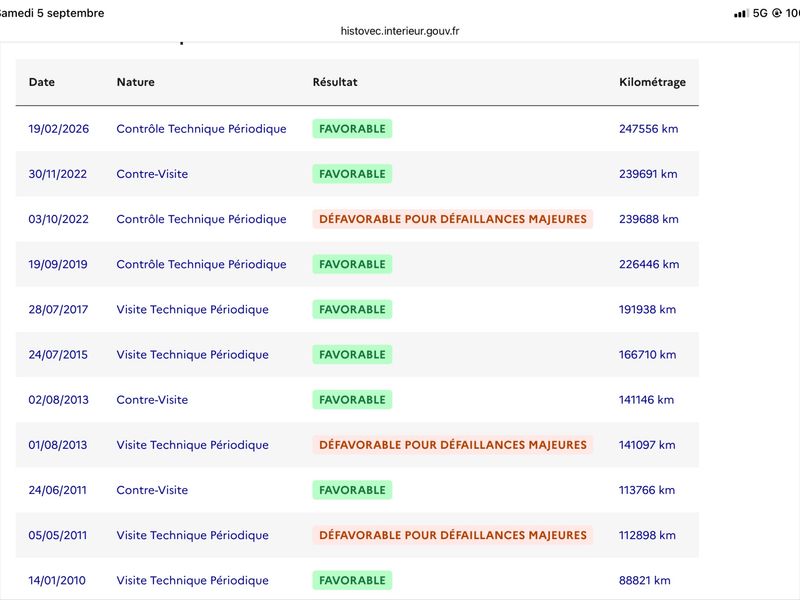Click the 247556 km mileage value
The width and height of the screenshot is (800, 600).
[x=649, y=129]
